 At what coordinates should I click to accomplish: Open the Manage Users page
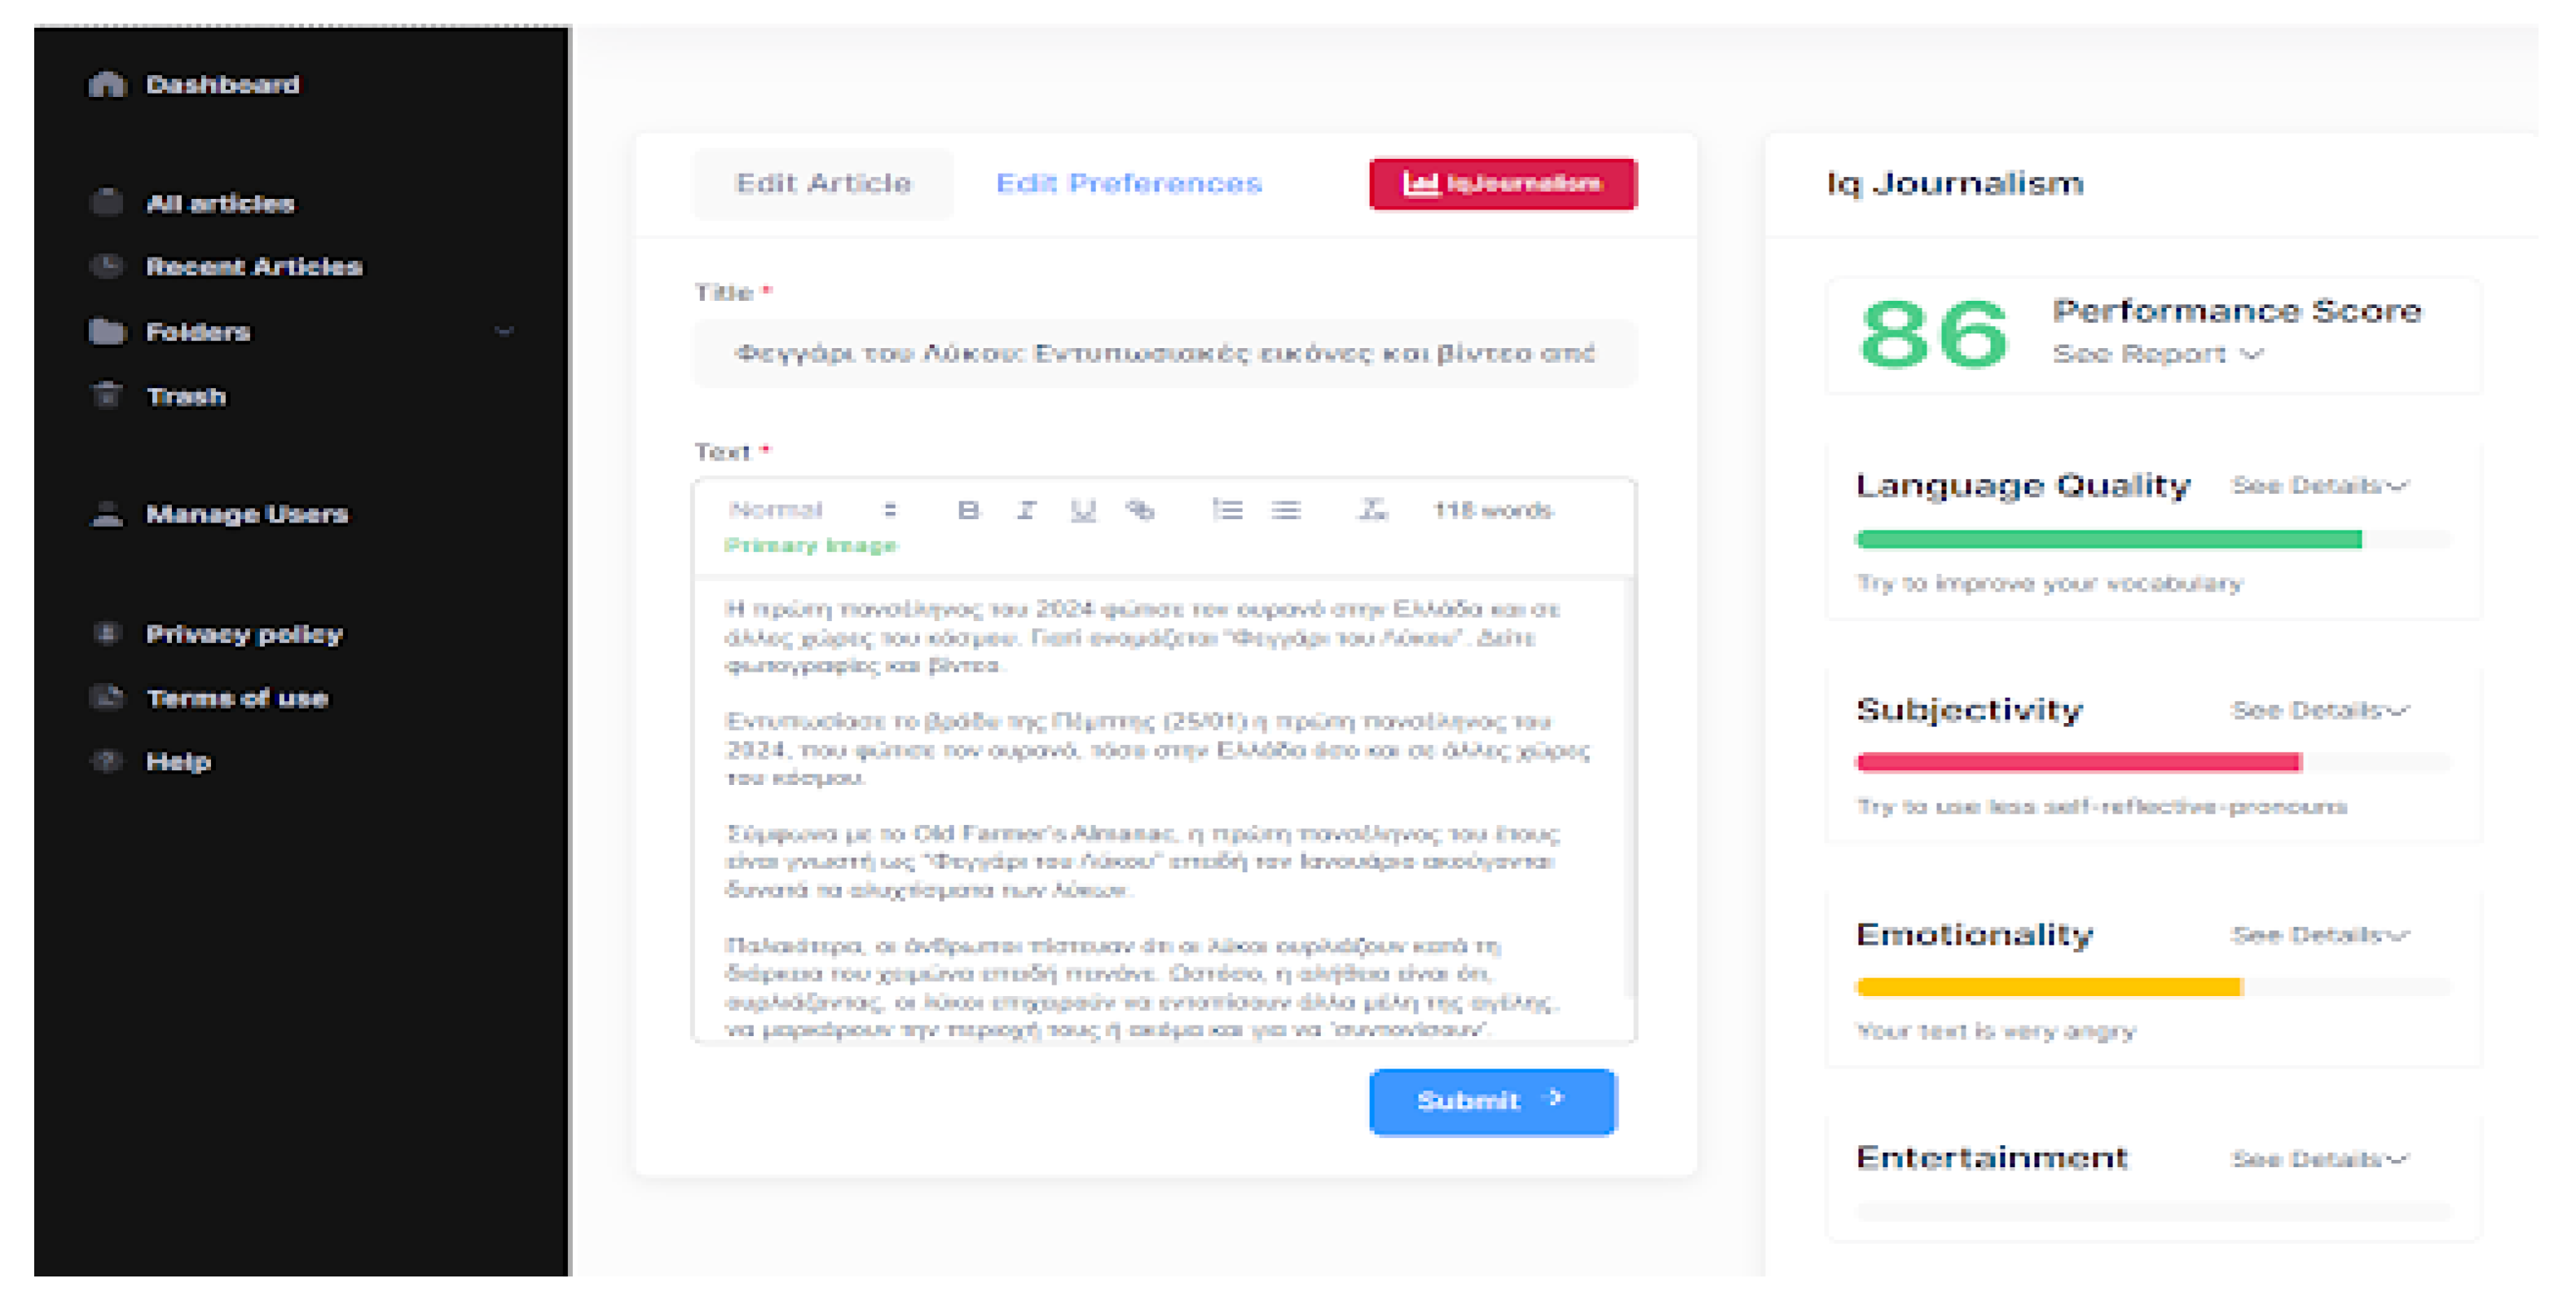tap(247, 514)
